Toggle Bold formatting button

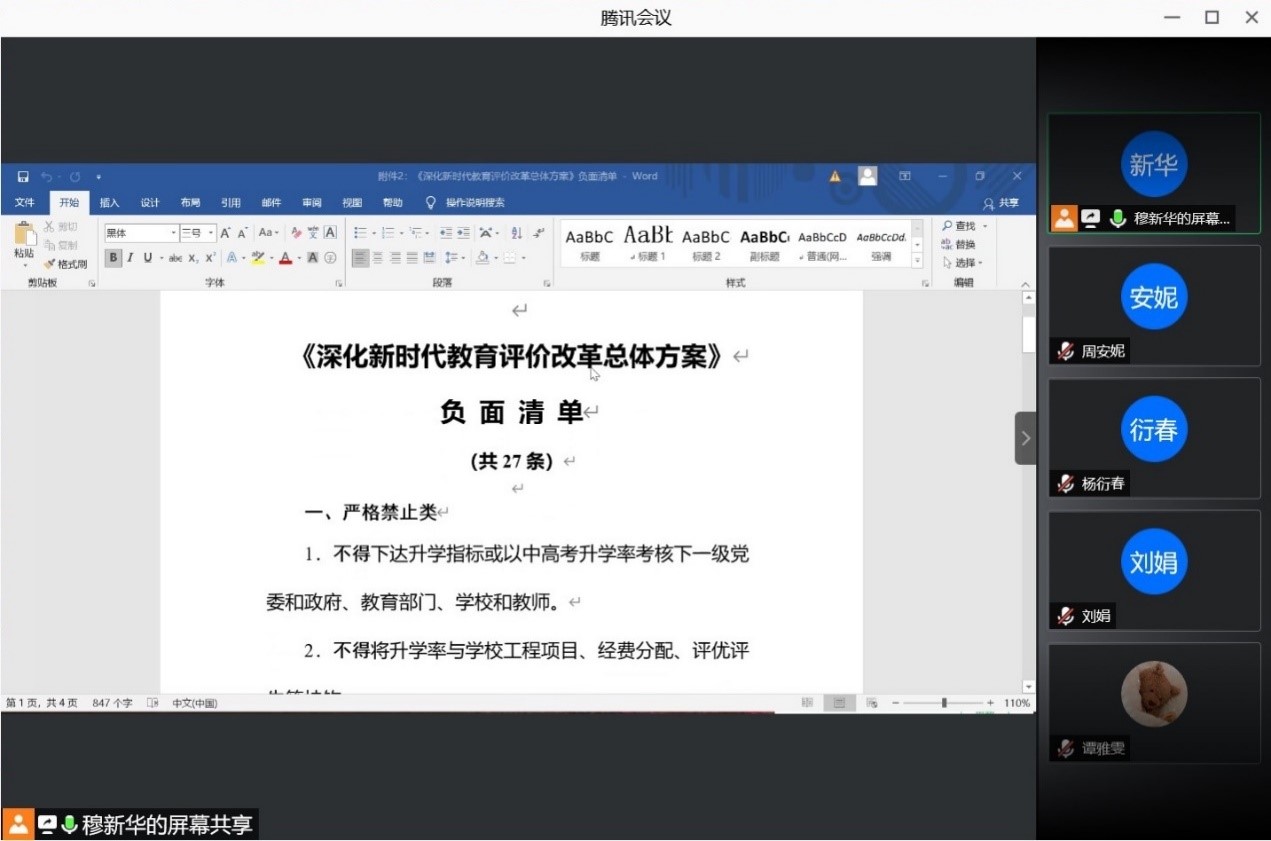click(113, 258)
